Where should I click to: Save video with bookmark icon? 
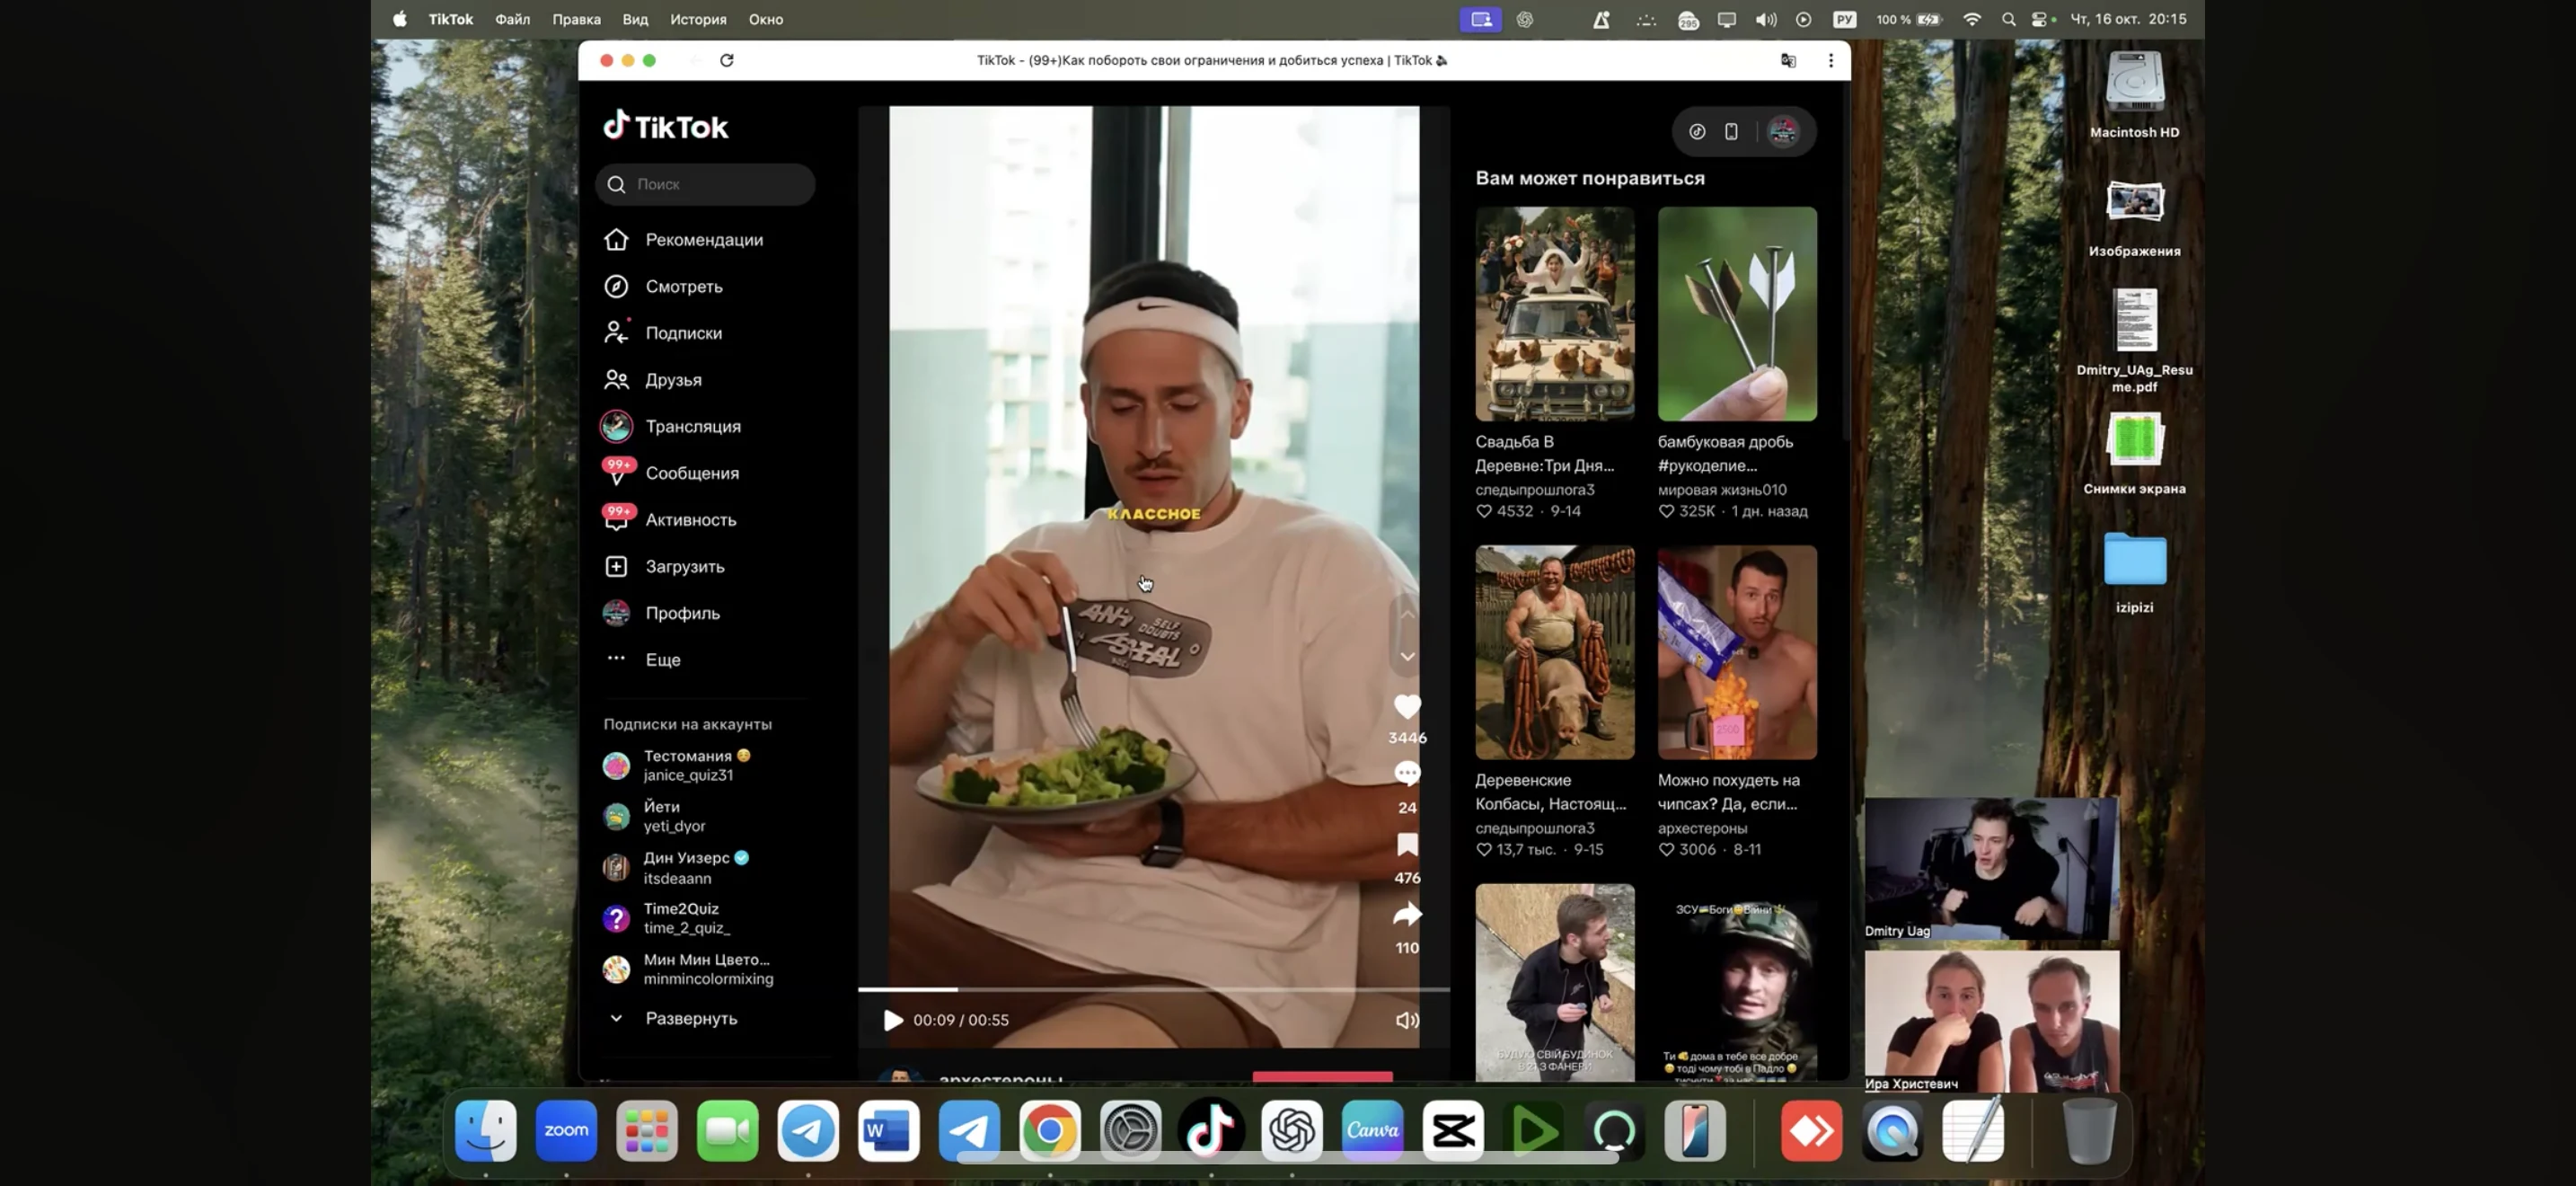click(x=1407, y=845)
